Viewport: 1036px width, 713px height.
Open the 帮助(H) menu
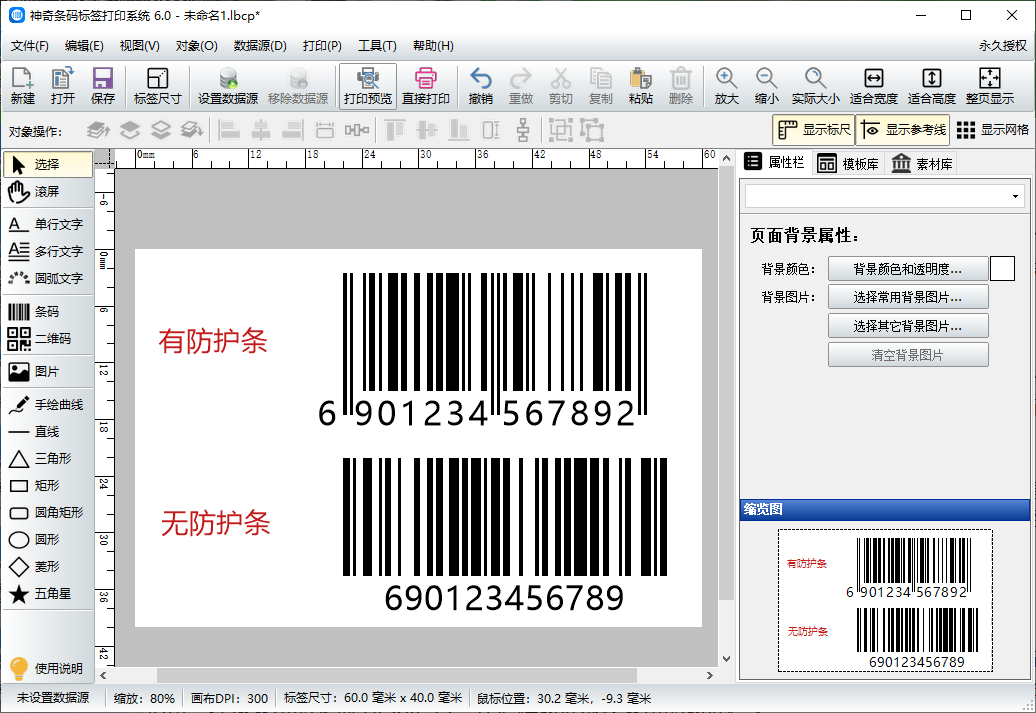pyautogui.click(x=433, y=46)
